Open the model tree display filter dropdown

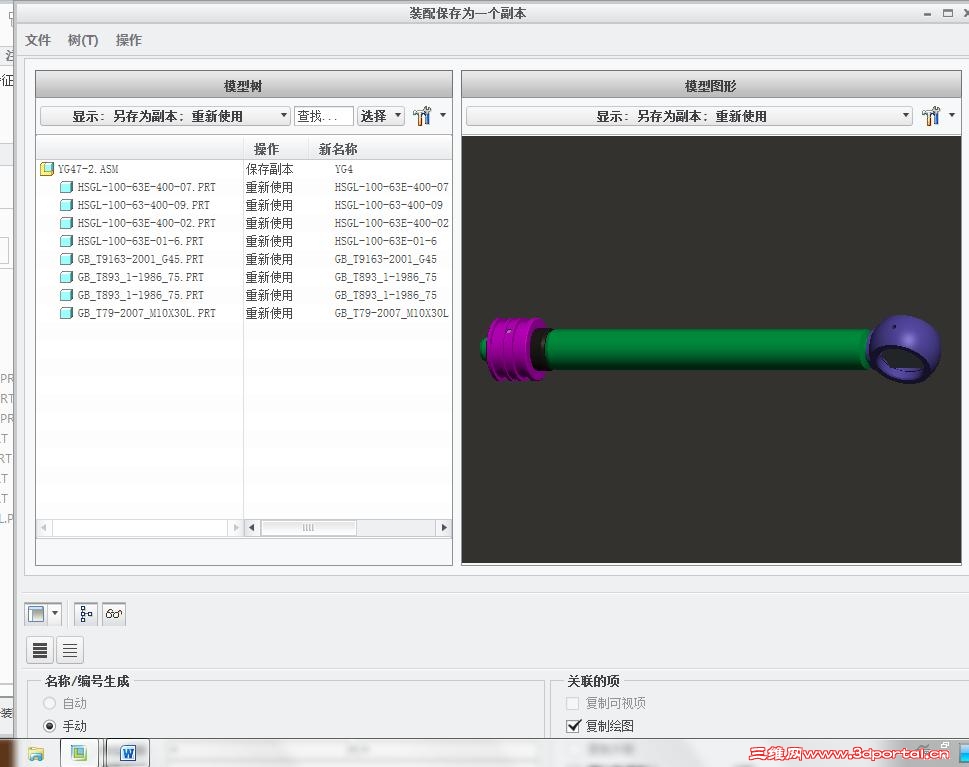click(165, 116)
